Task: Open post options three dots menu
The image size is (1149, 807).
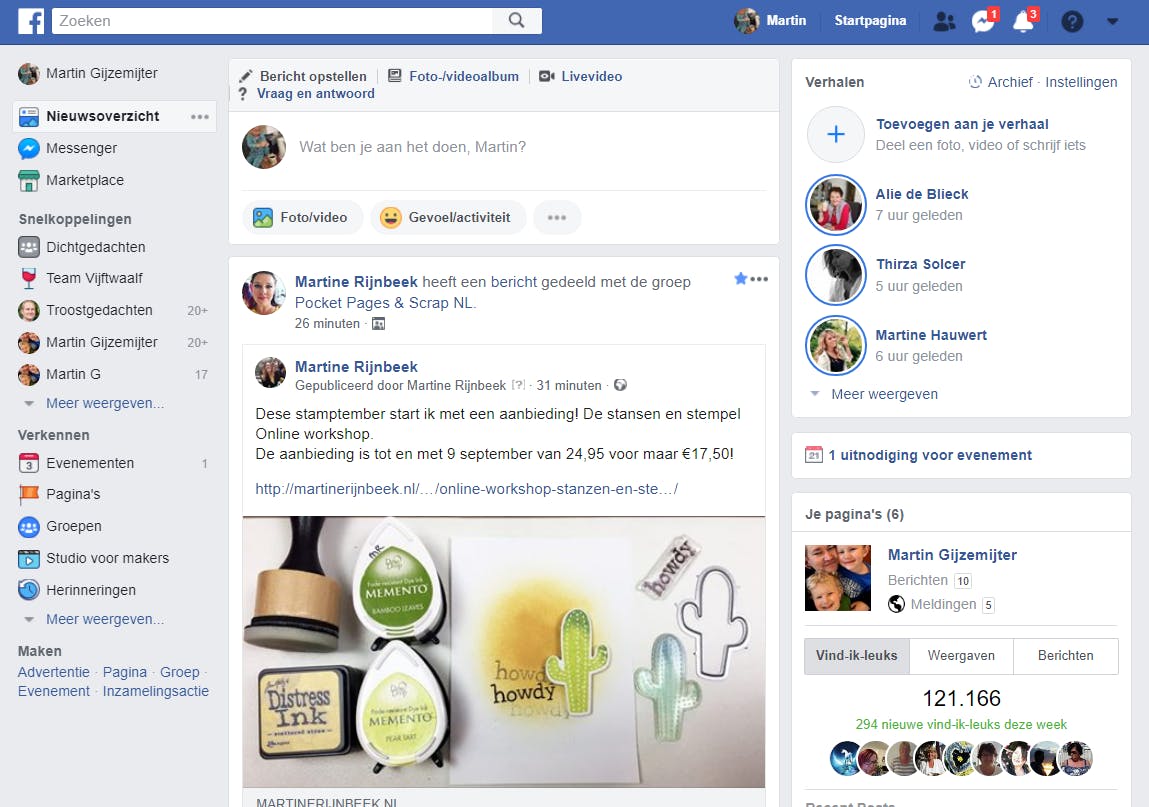Action: click(x=759, y=279)
